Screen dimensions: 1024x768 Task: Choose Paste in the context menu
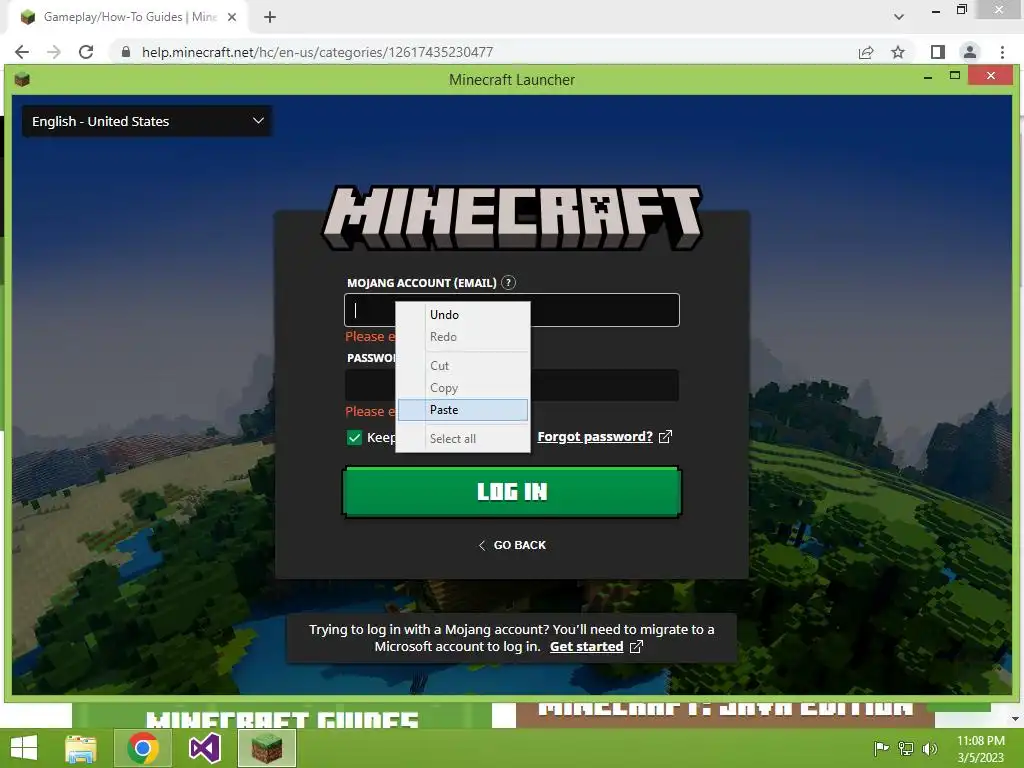tap(463, 410)
